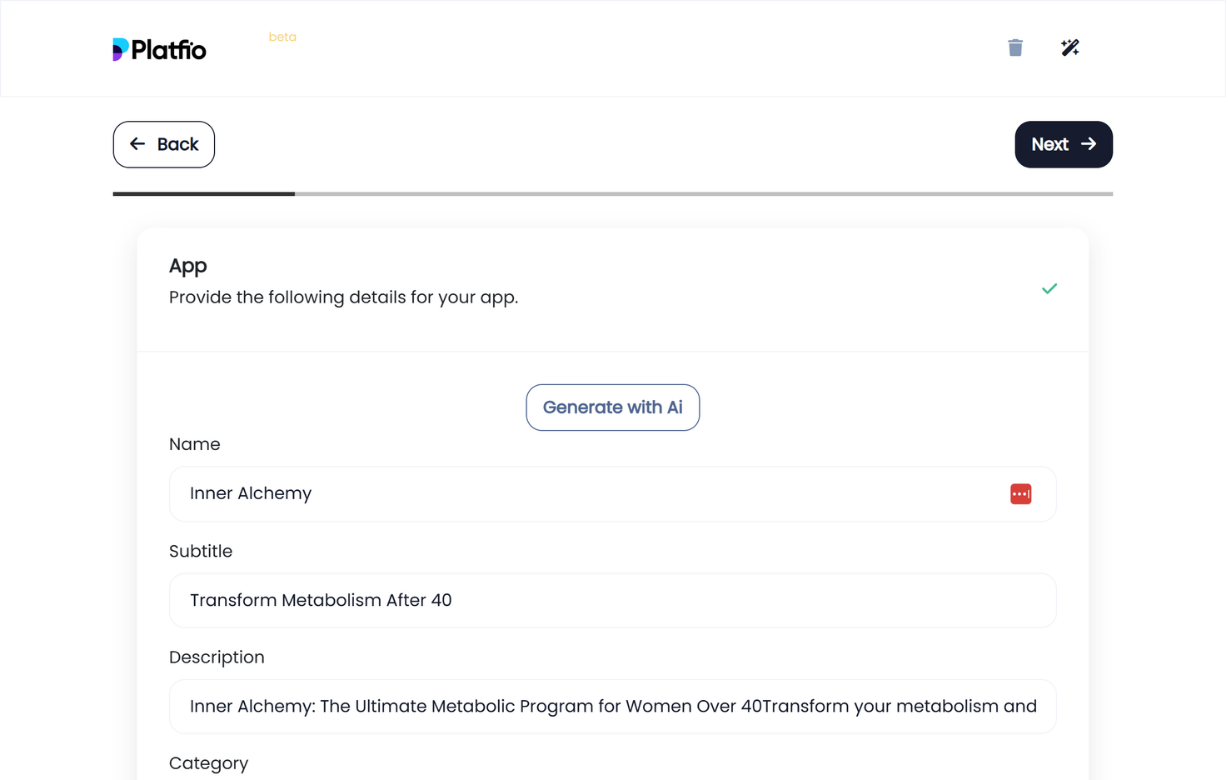Click the left arrow icon inside Back button

(137, 144)
